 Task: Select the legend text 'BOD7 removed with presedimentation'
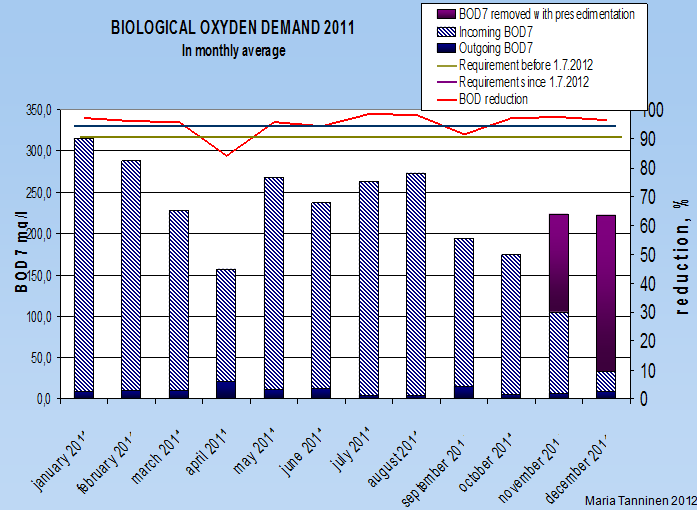point(546,14)
